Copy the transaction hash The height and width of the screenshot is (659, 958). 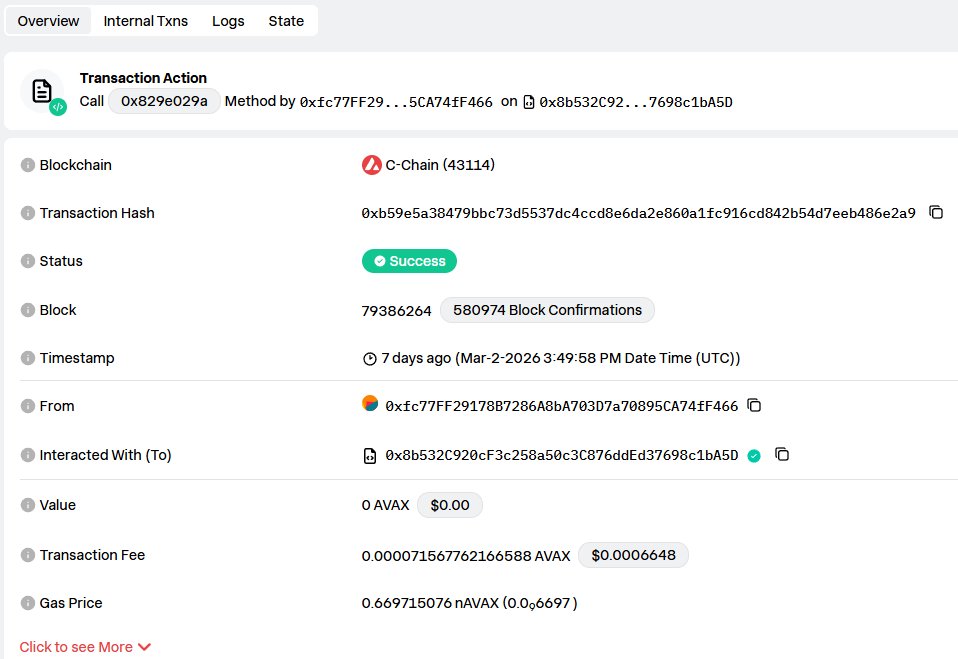(937, 212)
